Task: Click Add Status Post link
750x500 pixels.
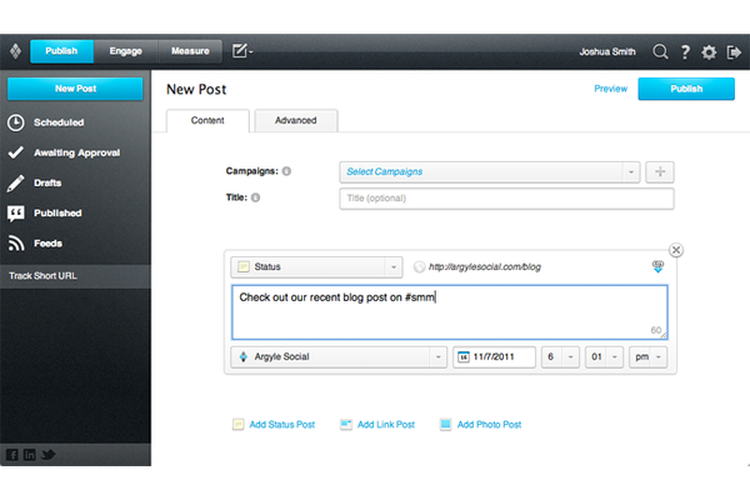Action: [282, 424]
